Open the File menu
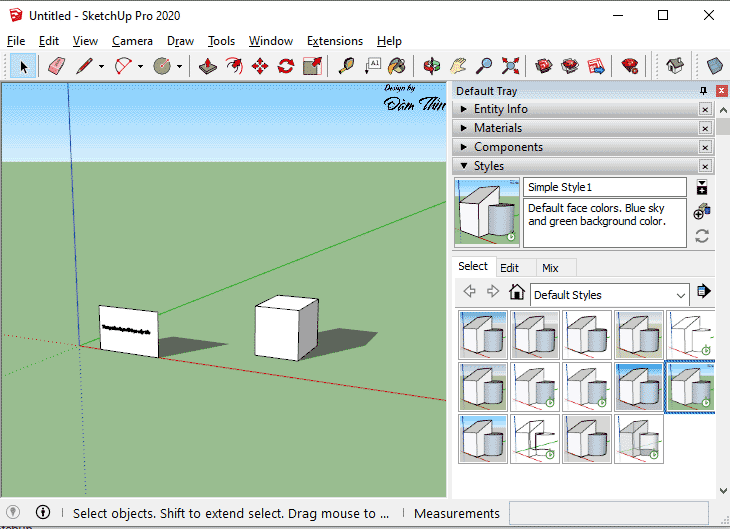Image resolution: width=730 pixels, height=529 pixels. pos(16,41)
